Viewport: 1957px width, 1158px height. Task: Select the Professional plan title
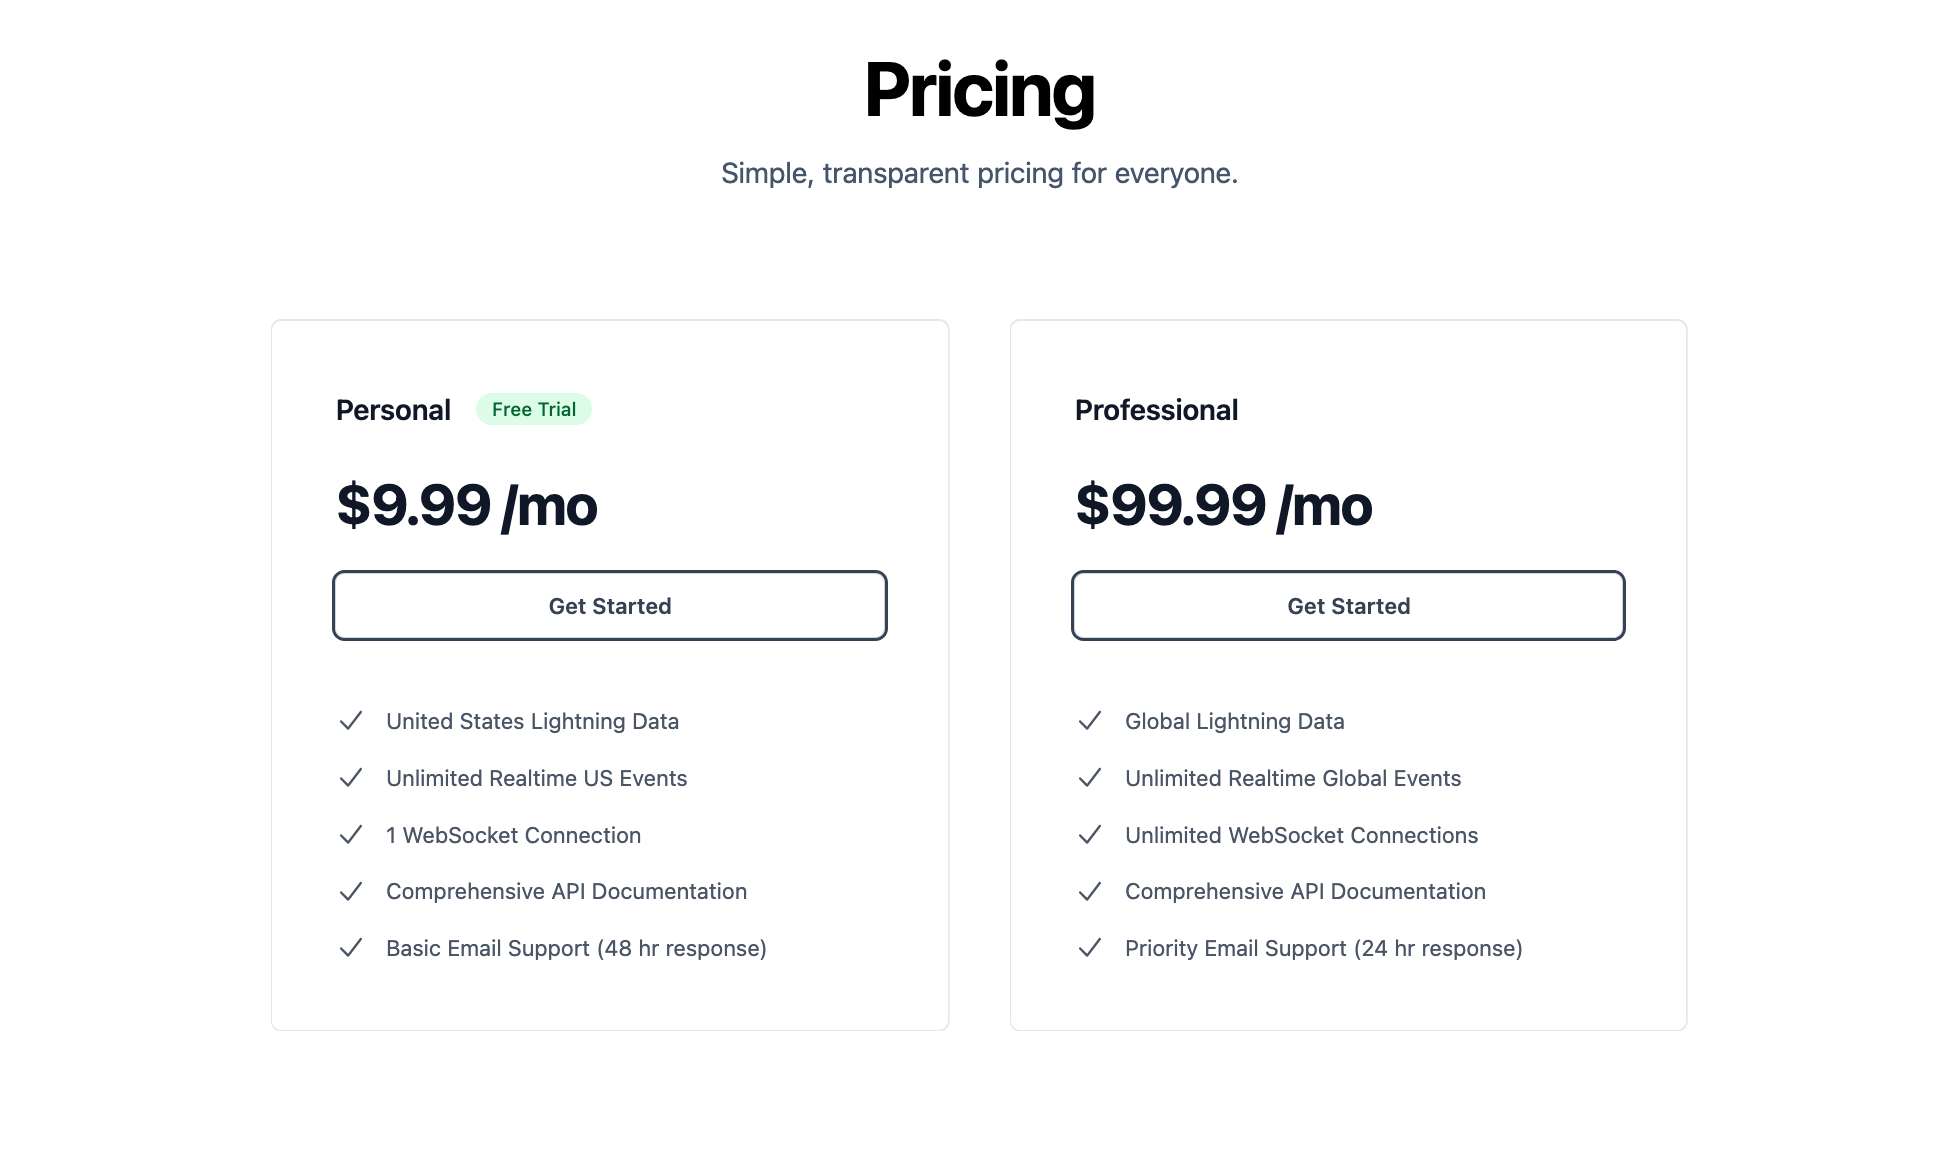pyautogui.click(x=1156, y=410)
